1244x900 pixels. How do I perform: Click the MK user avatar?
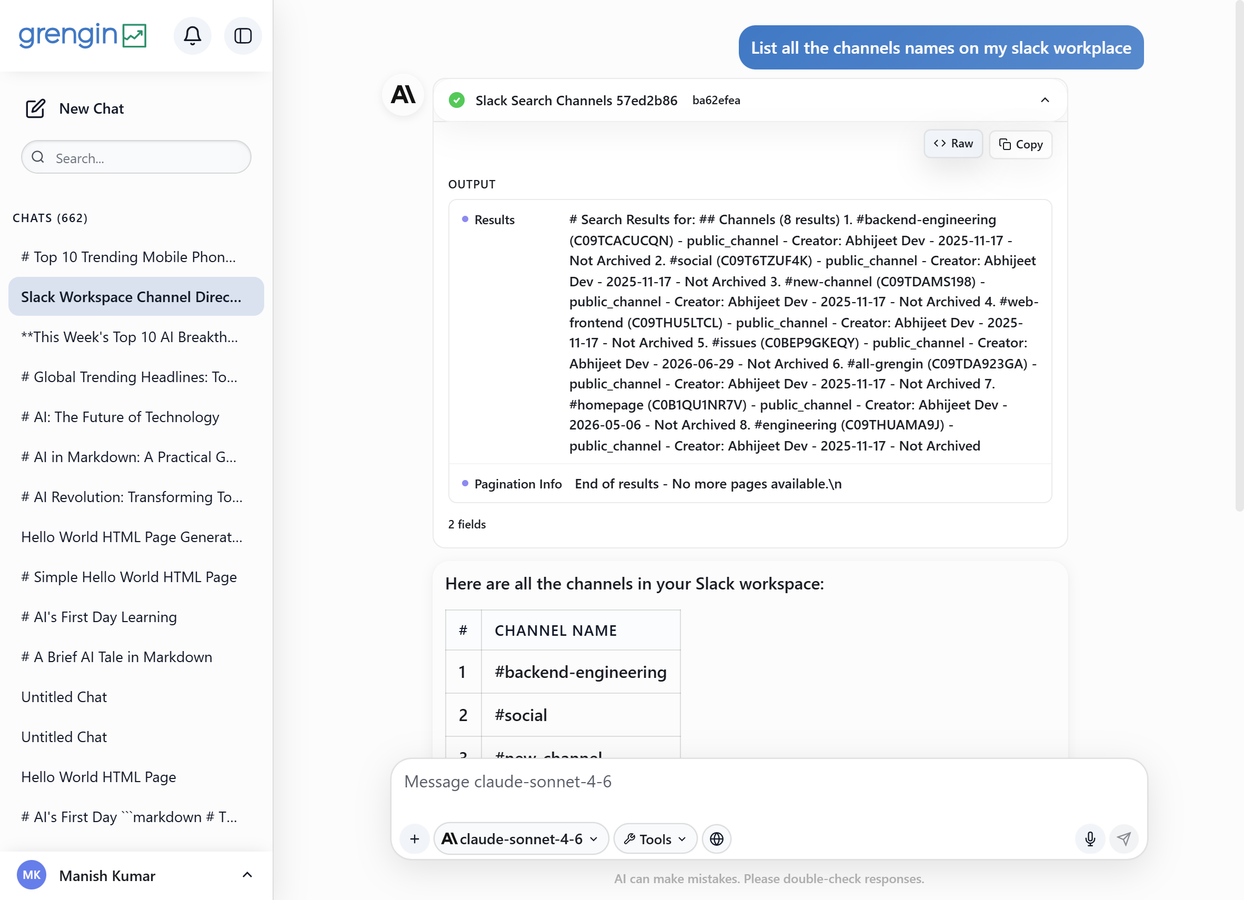point(32,875)
